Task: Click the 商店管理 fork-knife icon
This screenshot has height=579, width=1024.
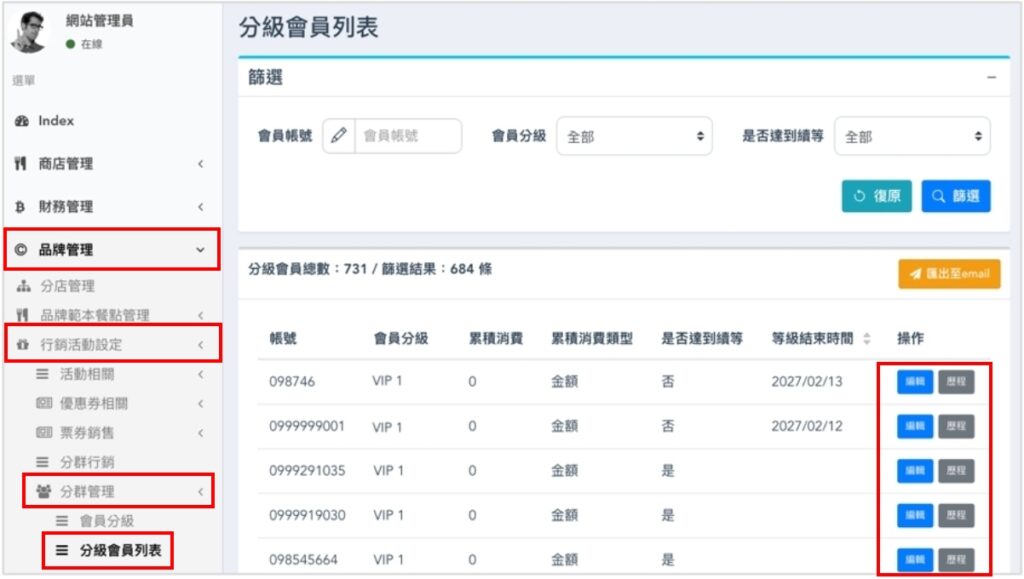Action: point(20,164)
